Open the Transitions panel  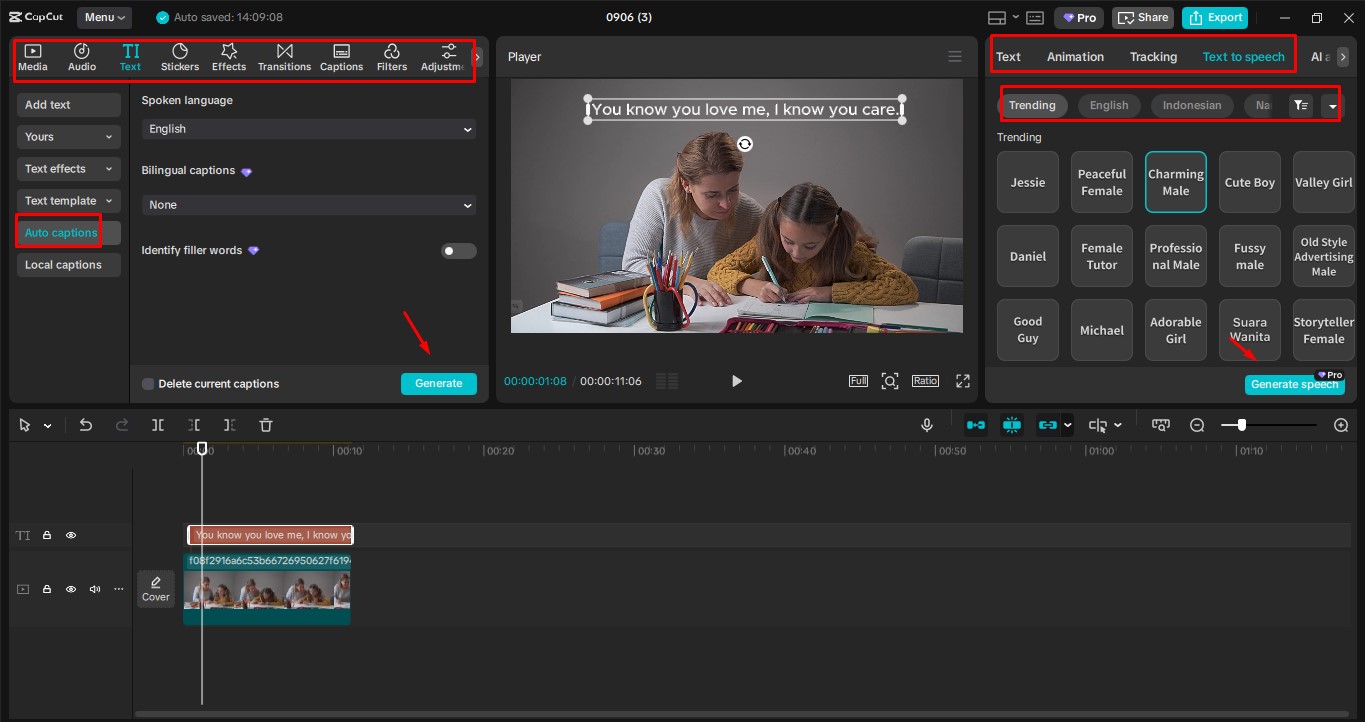(x=284, y=57)
